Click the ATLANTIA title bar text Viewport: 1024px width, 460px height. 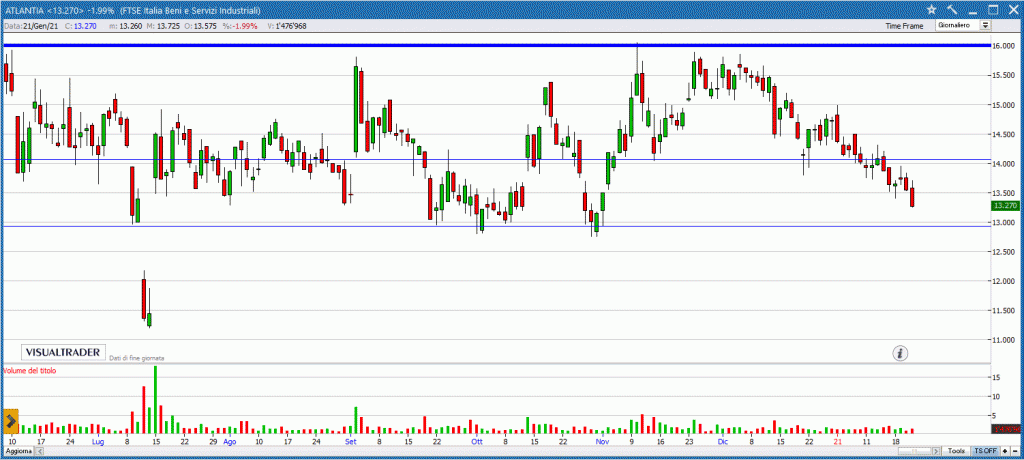tap(132, 10)
